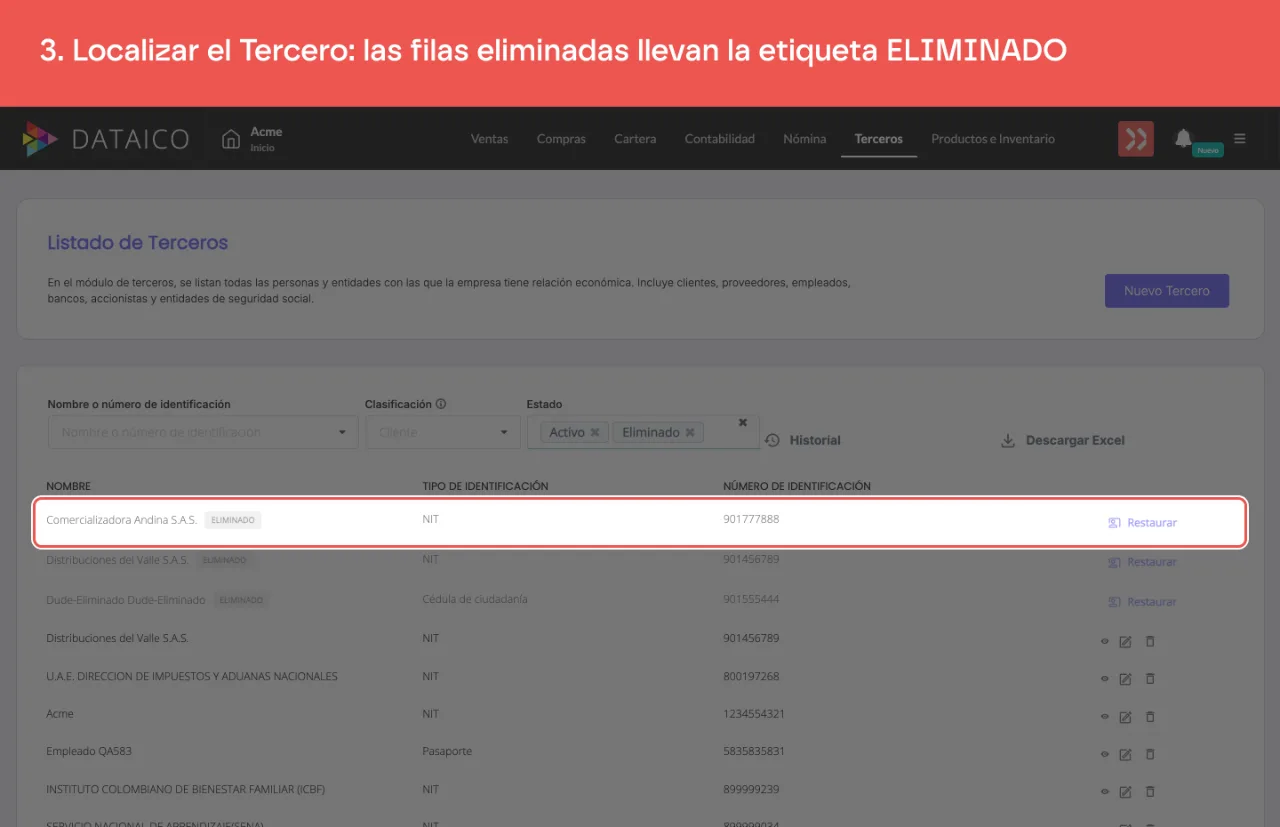
Task: Remove the Activo filter tag
Action: coord(594,432)
